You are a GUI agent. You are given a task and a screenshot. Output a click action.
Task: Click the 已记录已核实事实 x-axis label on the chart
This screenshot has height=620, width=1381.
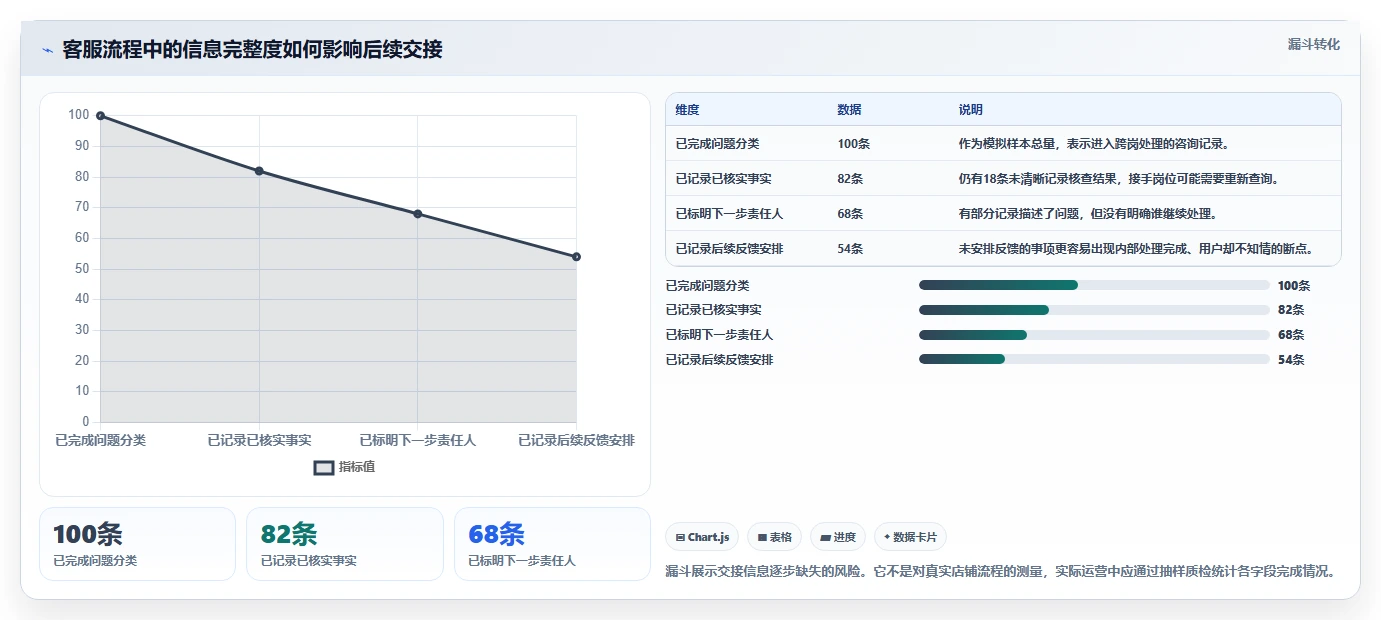tap(259, 440)
